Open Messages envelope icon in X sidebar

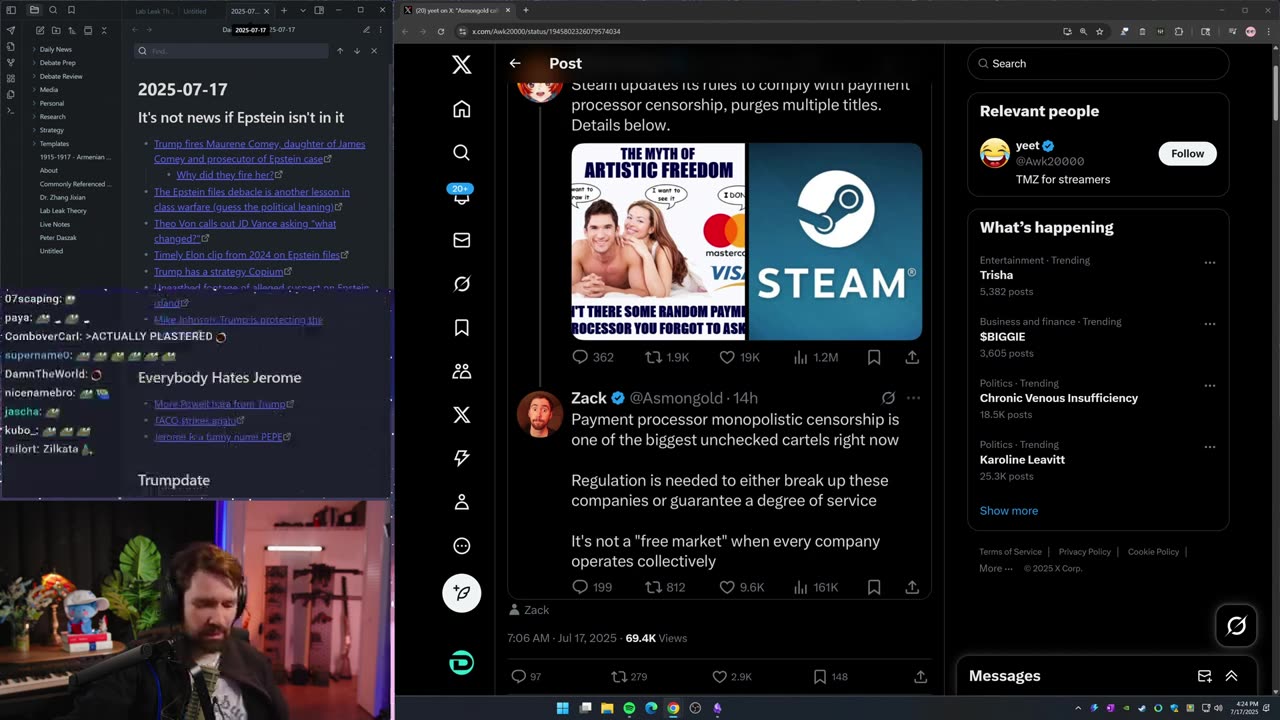[461, 240]
